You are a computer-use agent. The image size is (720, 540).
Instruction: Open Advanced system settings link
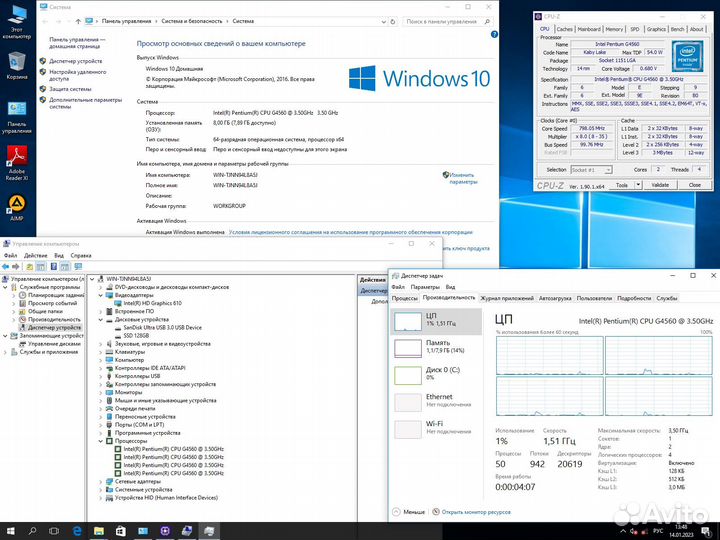click(85, 103)
